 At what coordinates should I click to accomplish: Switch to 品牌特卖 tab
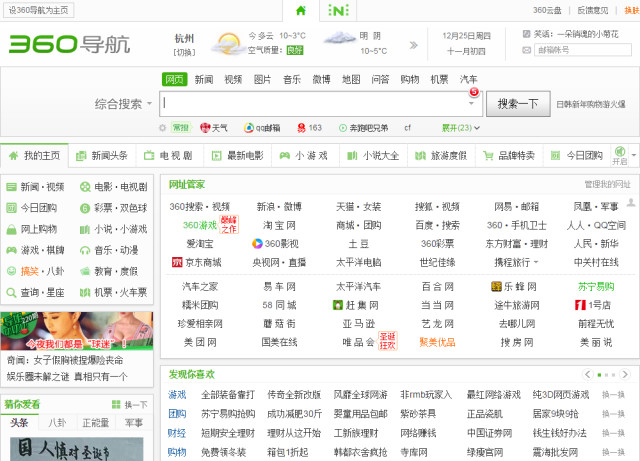pos(509,156)
